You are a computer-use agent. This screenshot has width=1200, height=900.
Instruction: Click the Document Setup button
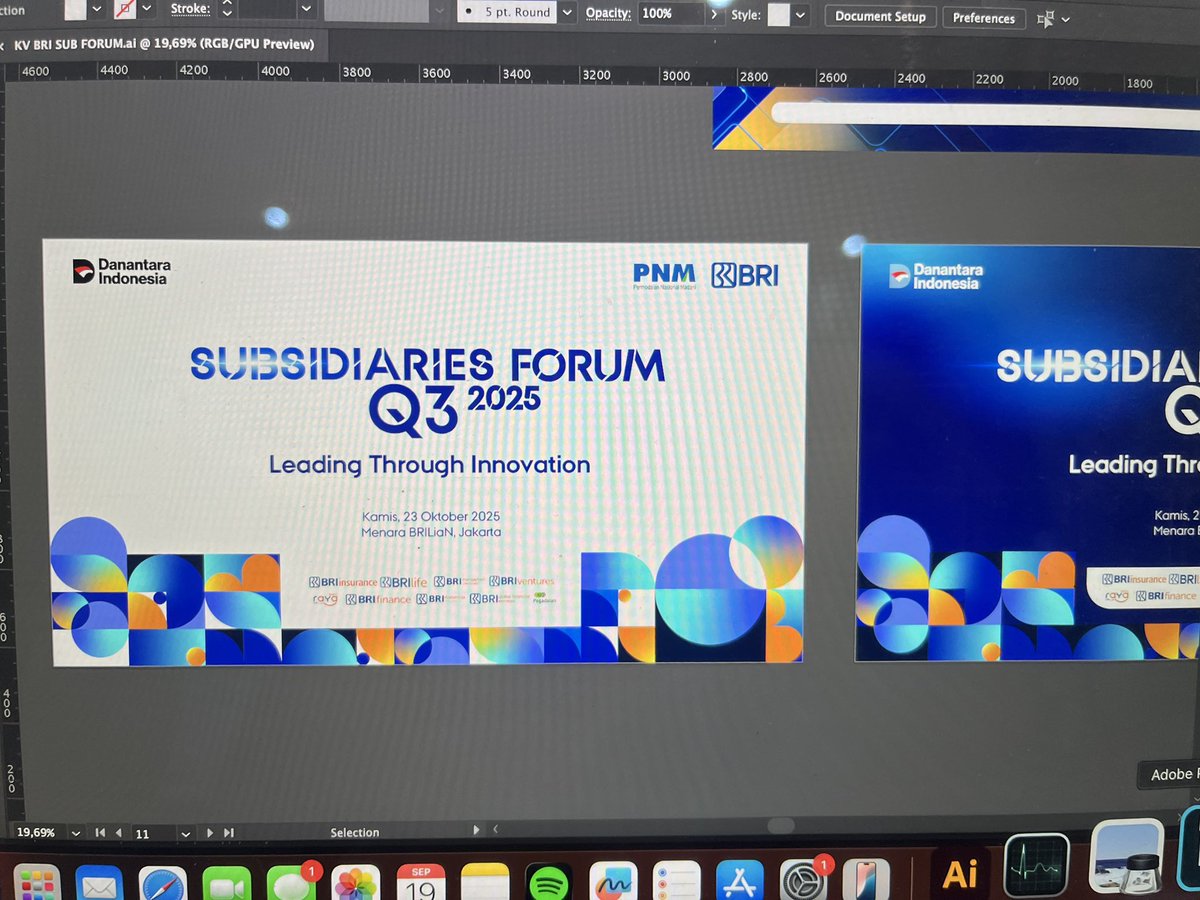tap(881, 17)
